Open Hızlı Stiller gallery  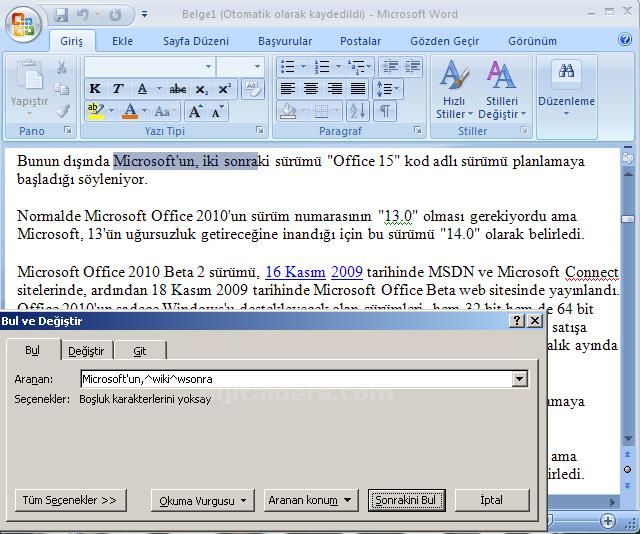coord(454,90)
